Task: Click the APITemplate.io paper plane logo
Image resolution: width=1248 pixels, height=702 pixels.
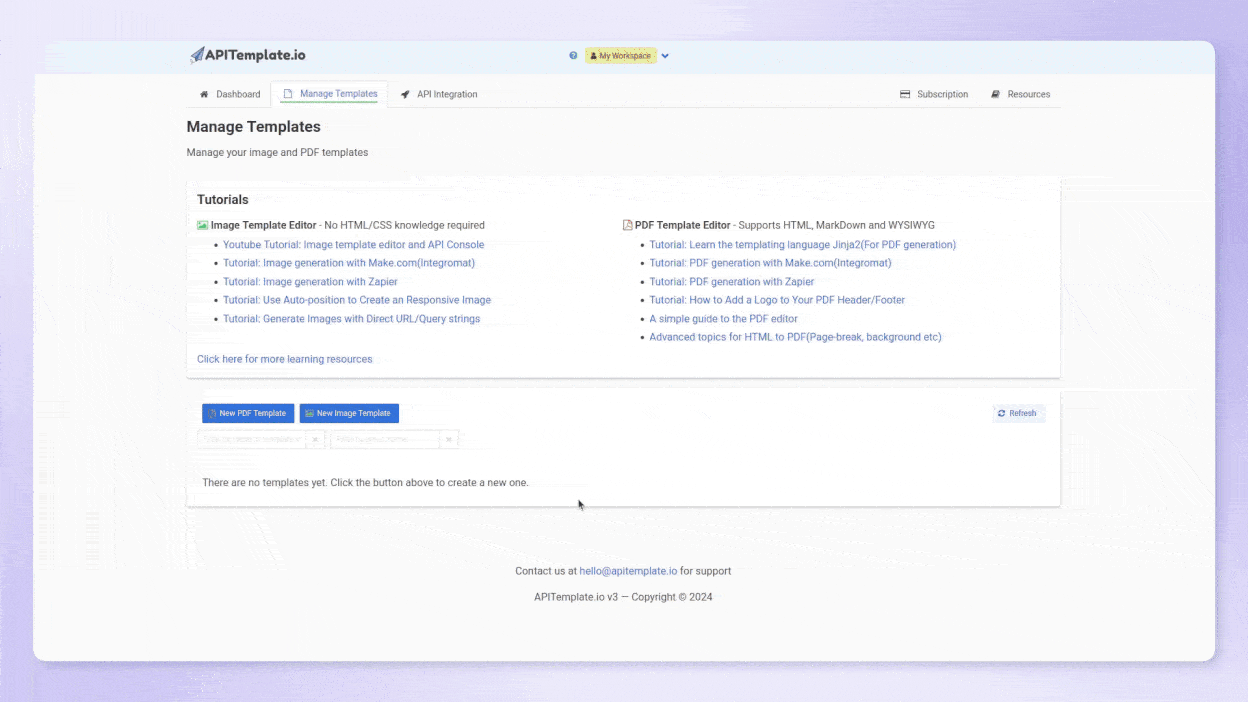Action: coord(197,55)
